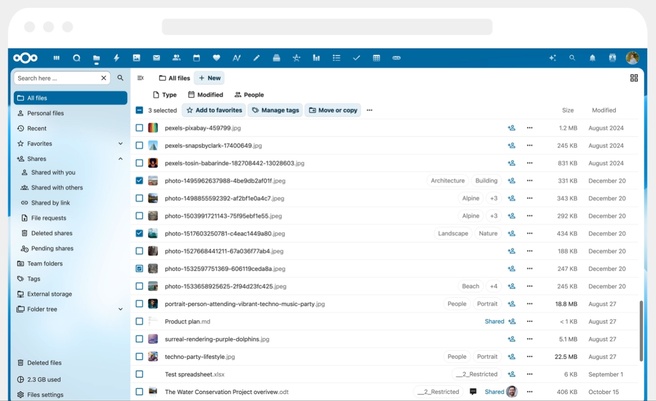Image resolution: width=656 pixels, height=401 pixels.
Task: Expand the Folder tree section
Action: [120, 309]
